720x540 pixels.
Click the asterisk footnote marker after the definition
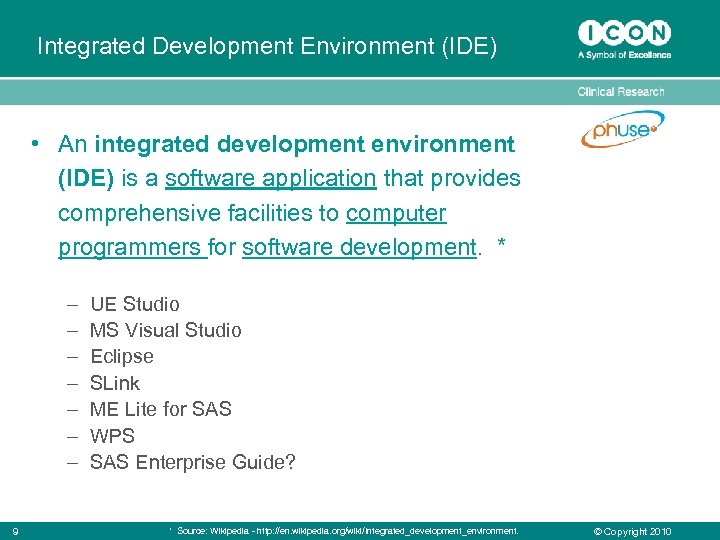(x=501, y=243)
